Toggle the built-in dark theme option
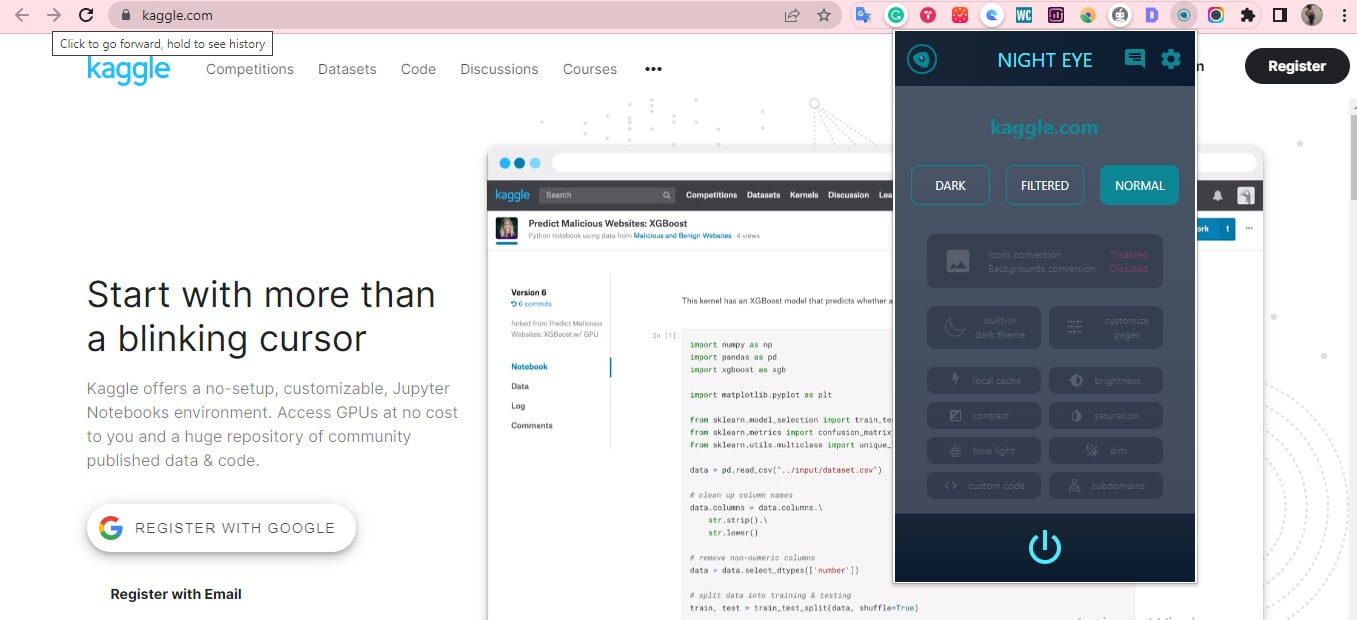Screen dimensions: 1357x620 [x=984, y=328]
